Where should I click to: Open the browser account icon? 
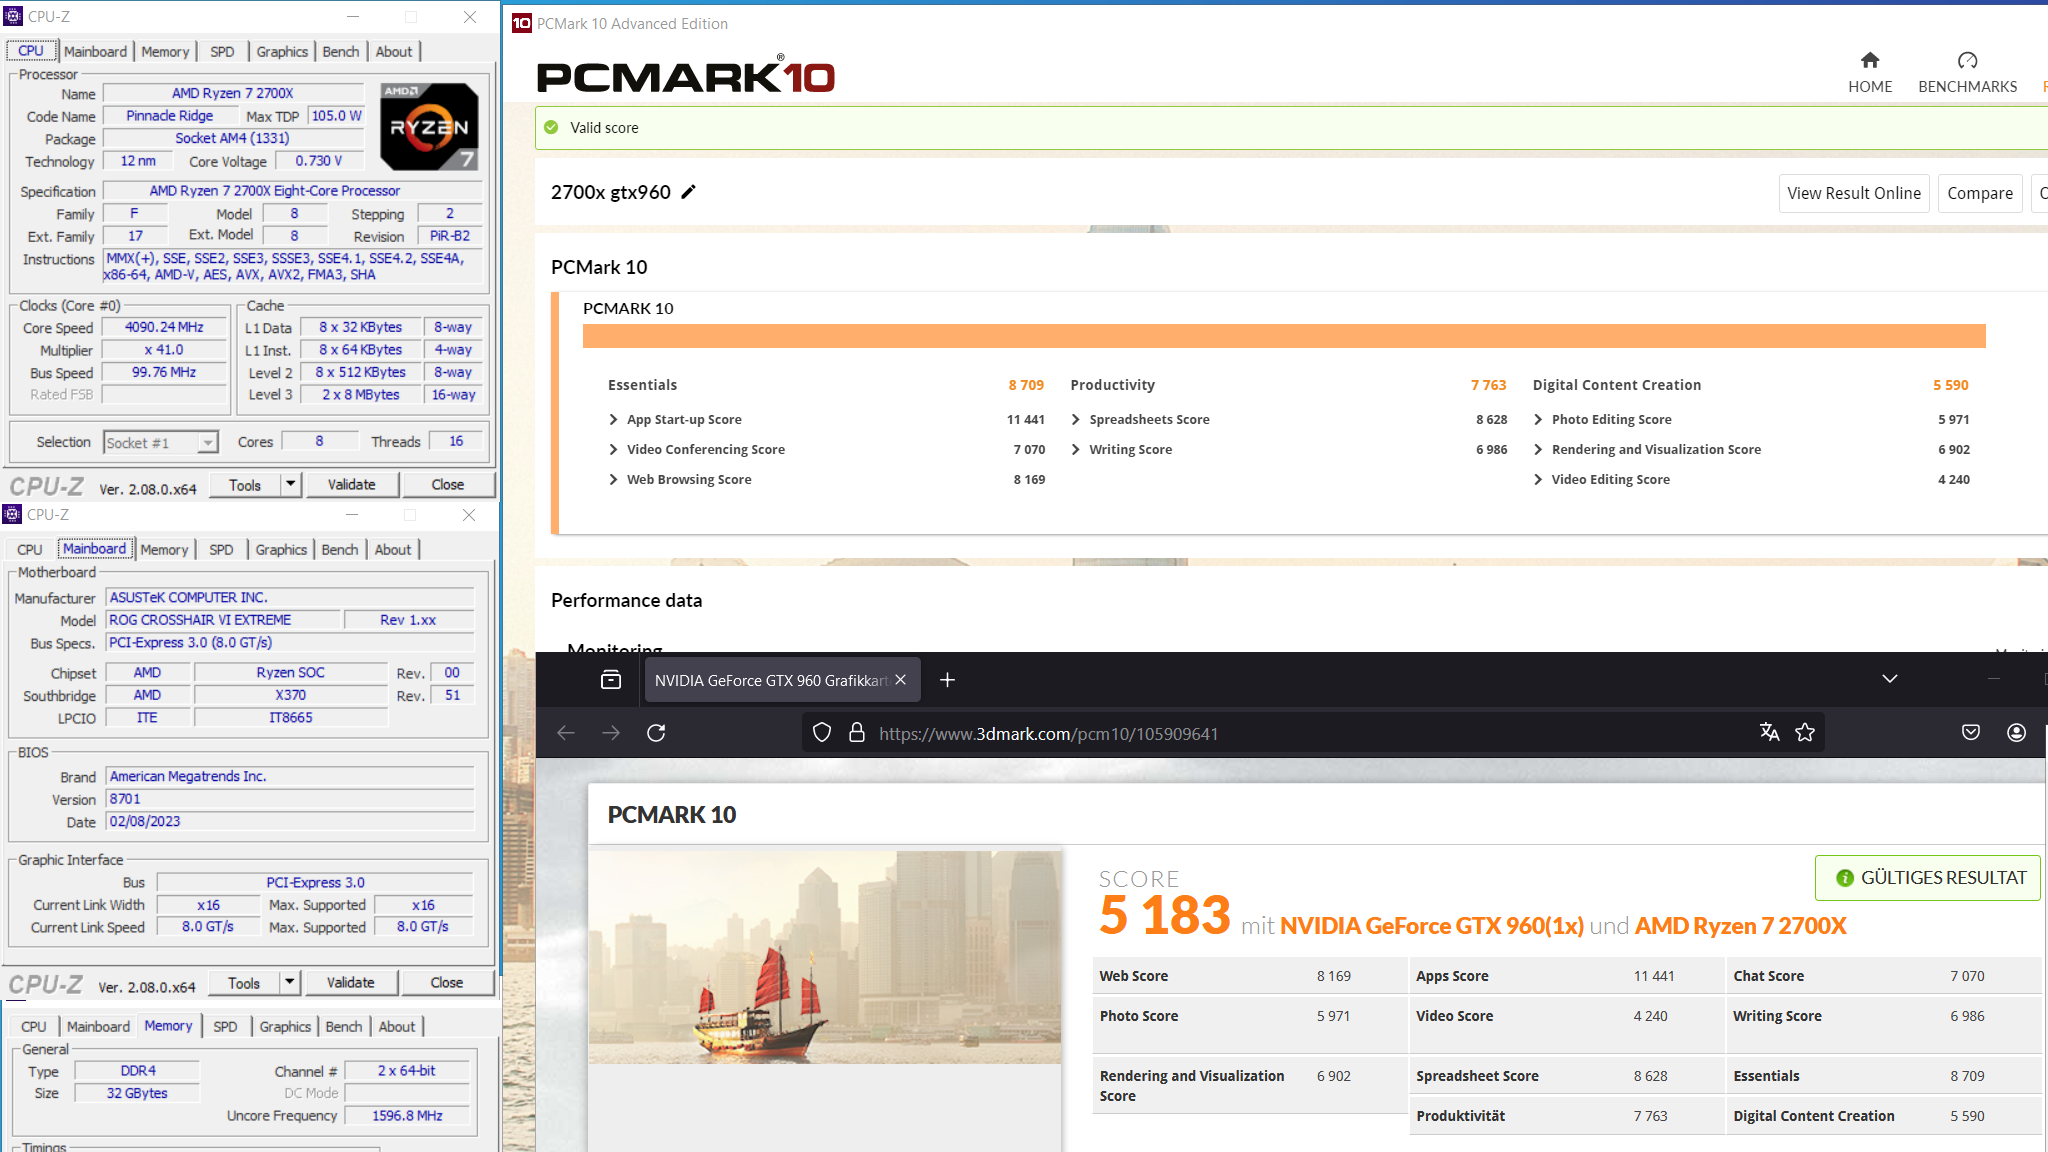(x=2017, y=733)
